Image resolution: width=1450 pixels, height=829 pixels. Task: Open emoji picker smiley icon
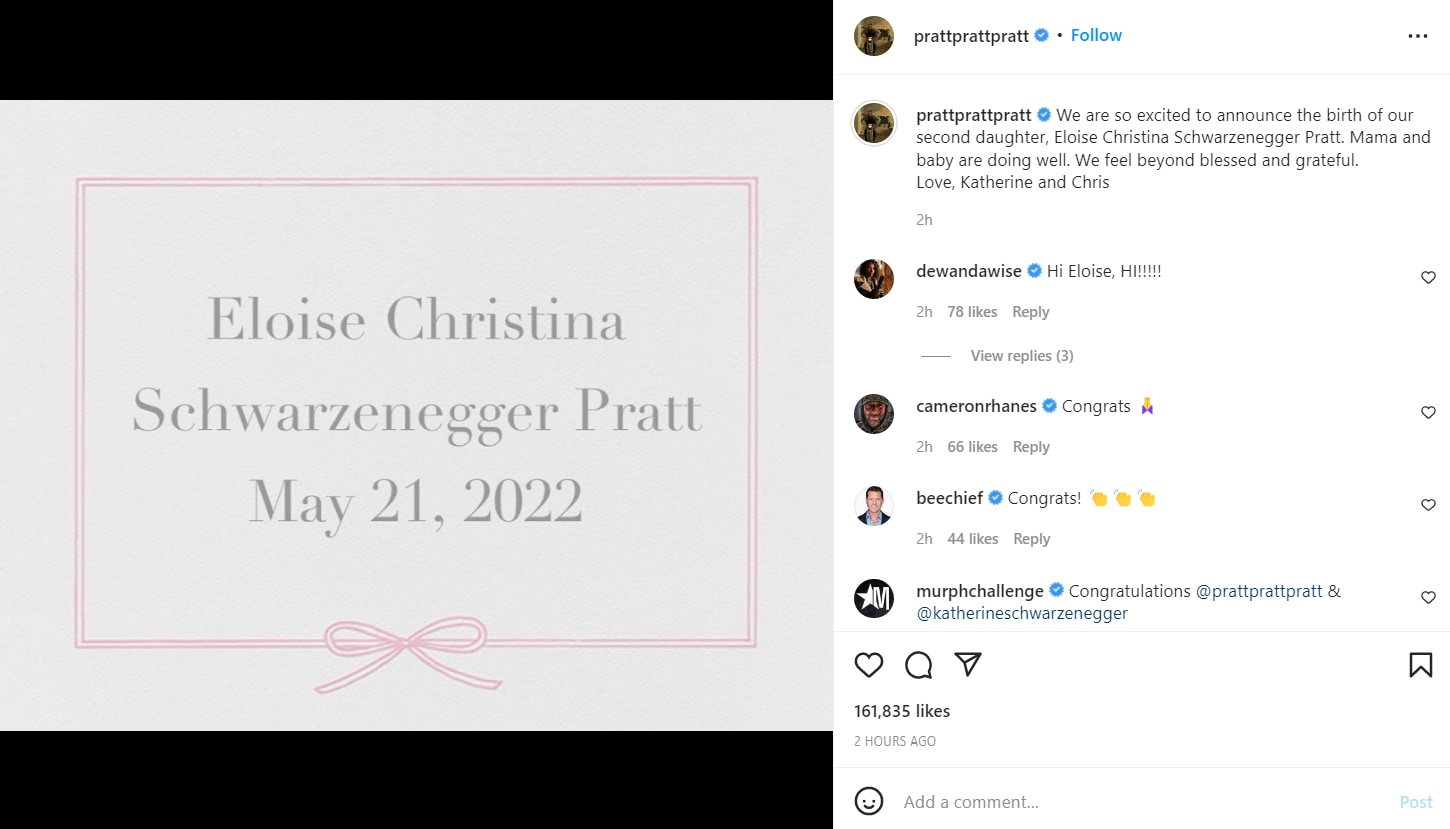pyautogui.click(x=869, y=801)
